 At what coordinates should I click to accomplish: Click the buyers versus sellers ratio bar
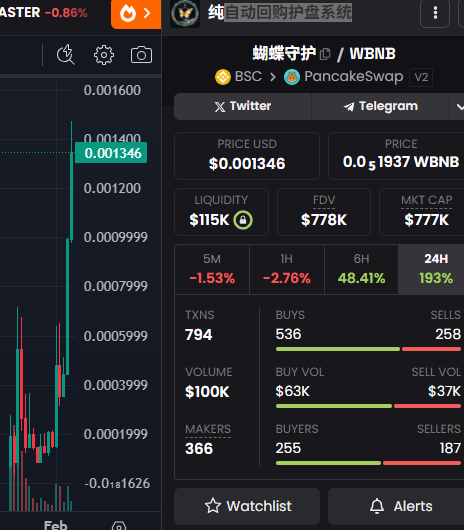(x=368, y=463)
